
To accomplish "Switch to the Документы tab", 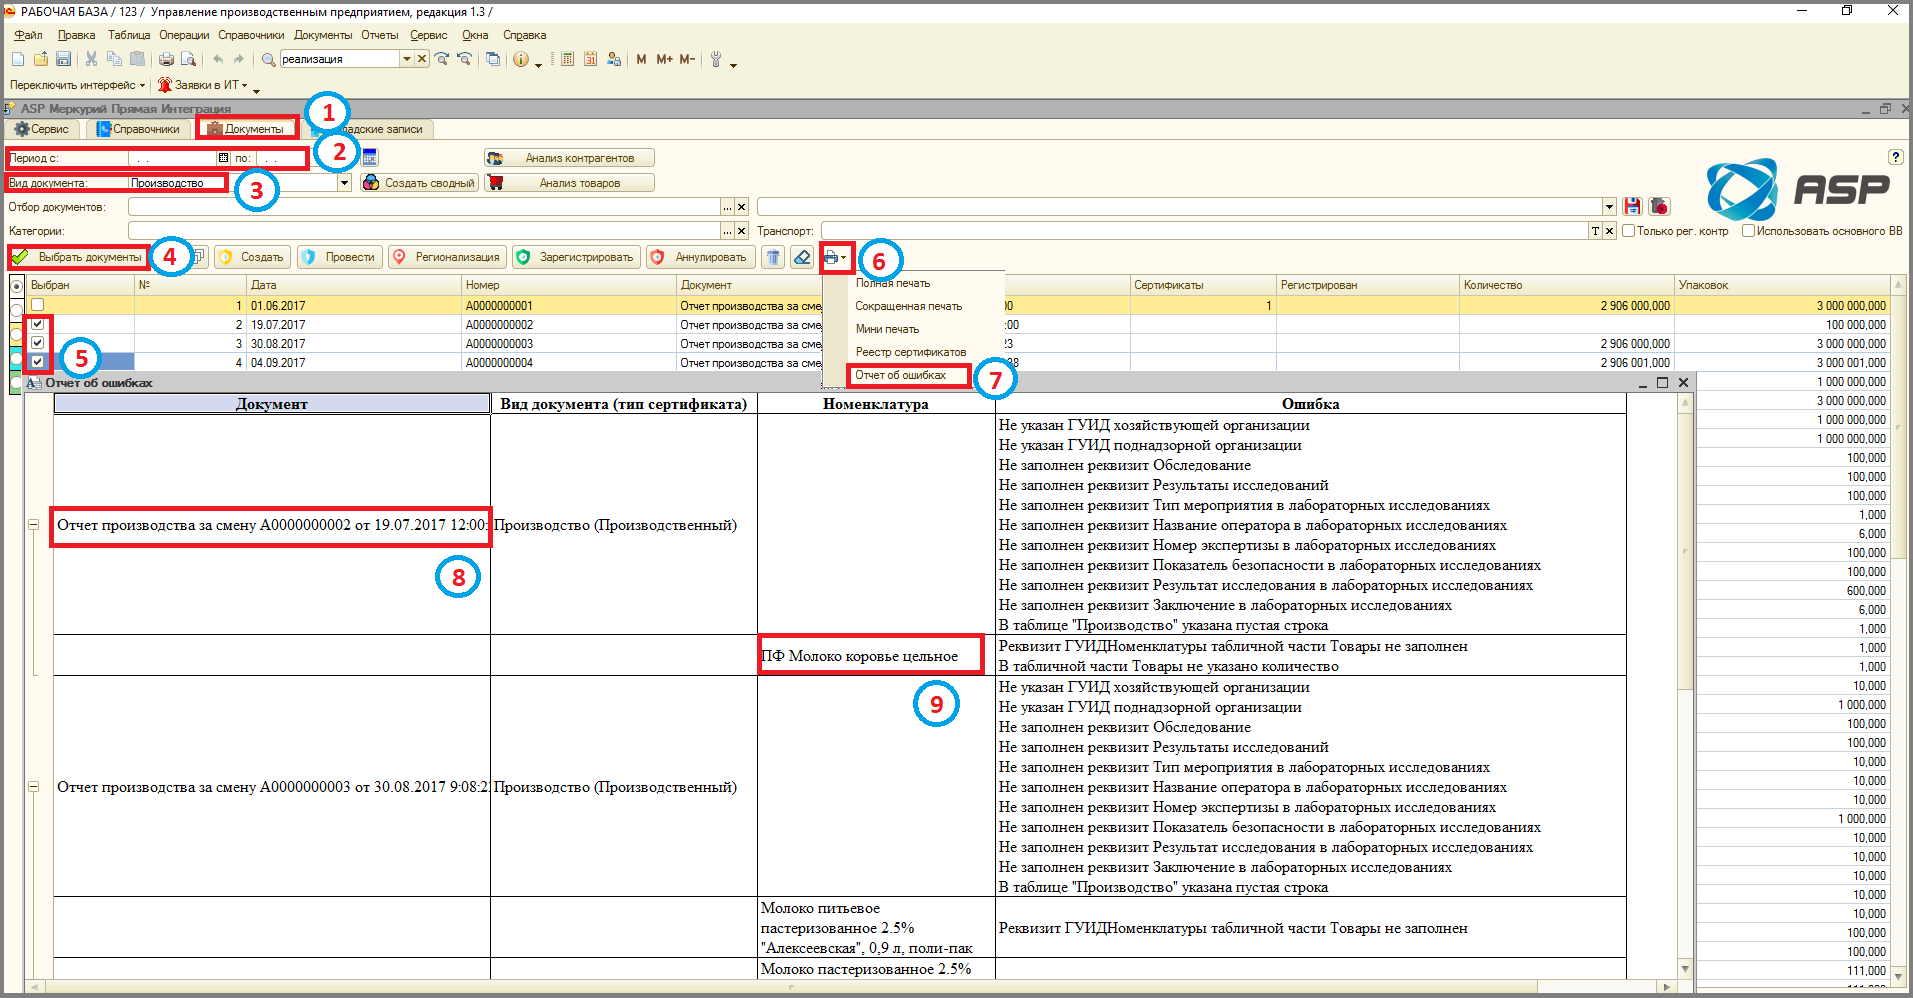I will coord(247,129).
